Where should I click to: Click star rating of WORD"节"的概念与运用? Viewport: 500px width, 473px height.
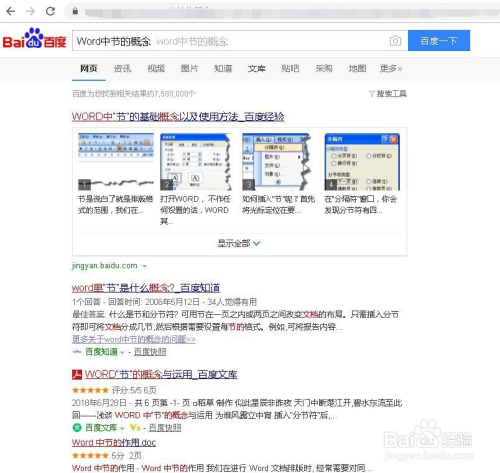coord(90,390)
